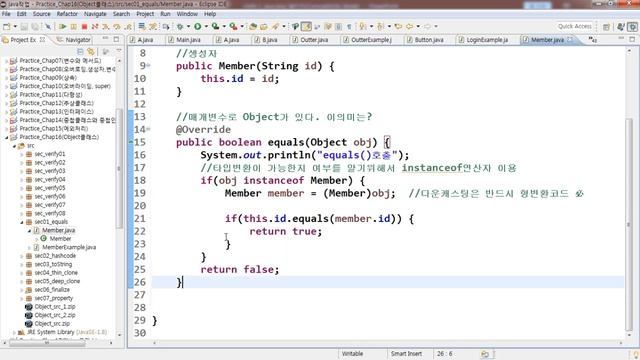Open the External Tools dropdown arrow
Viewport: 640px width, 360px height.
click(x=242, y=27)
